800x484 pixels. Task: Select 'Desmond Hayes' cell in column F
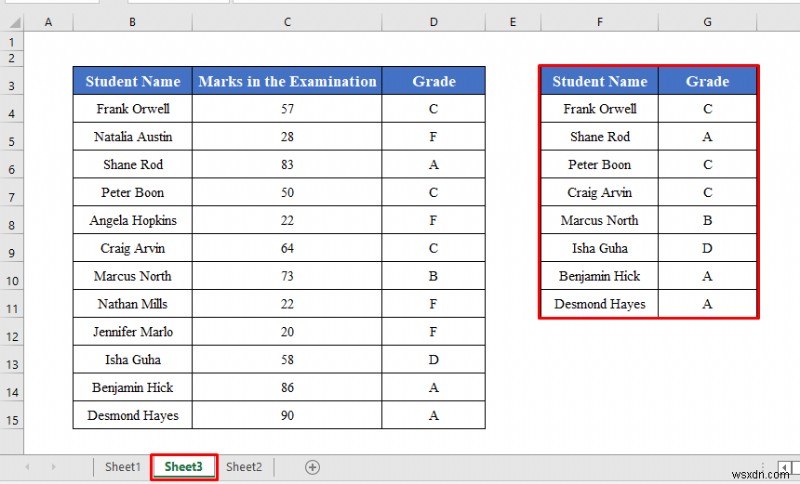pyautogui.click(x=599, y=303)
